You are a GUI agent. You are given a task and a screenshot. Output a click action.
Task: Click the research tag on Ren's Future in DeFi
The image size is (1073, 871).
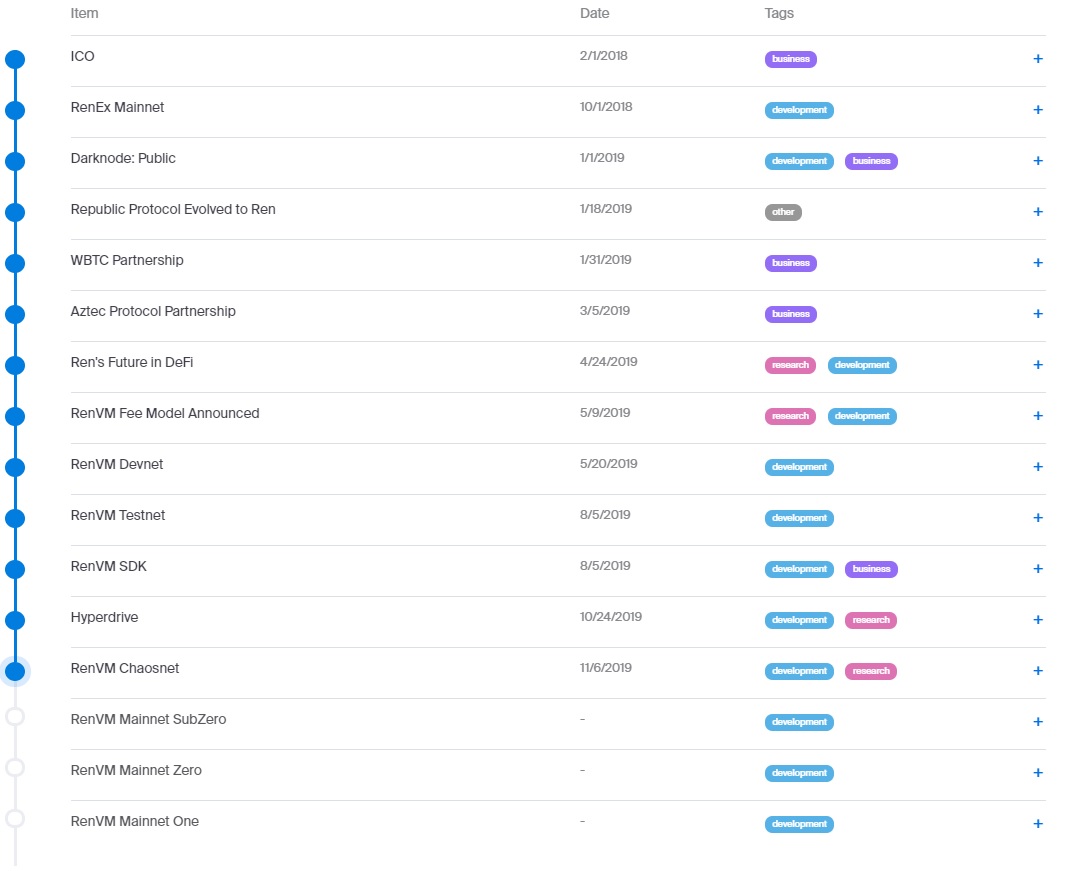[790, 365]
